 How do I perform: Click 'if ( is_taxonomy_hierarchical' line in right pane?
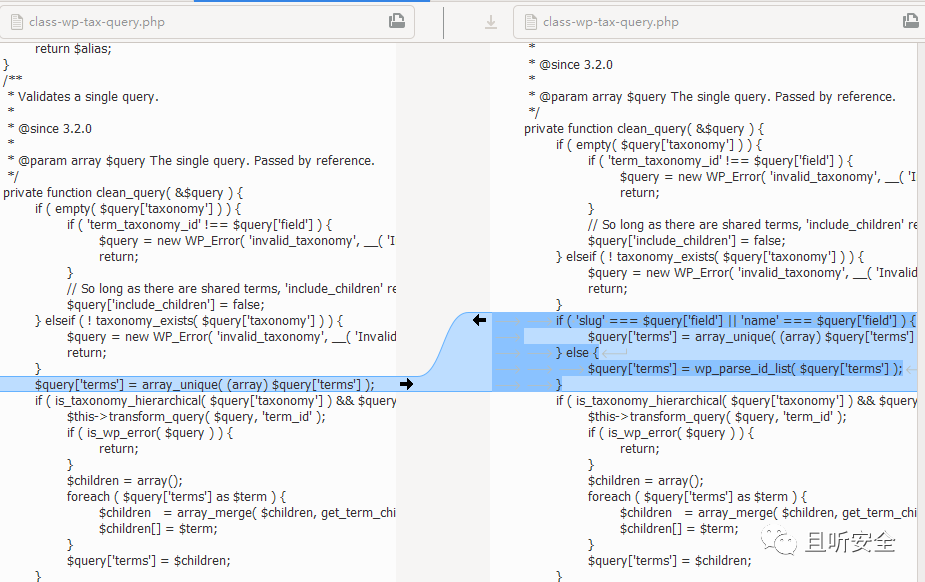coord(736,401)
